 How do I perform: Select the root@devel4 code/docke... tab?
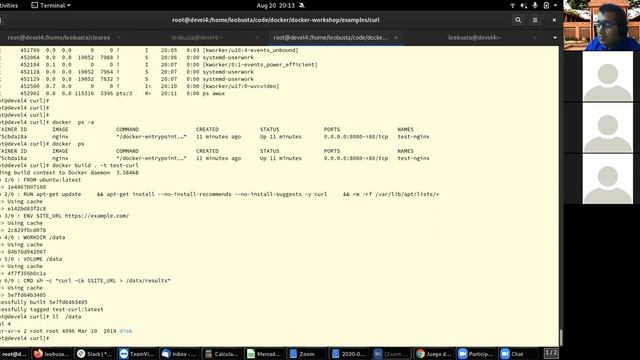pos(331,38)
